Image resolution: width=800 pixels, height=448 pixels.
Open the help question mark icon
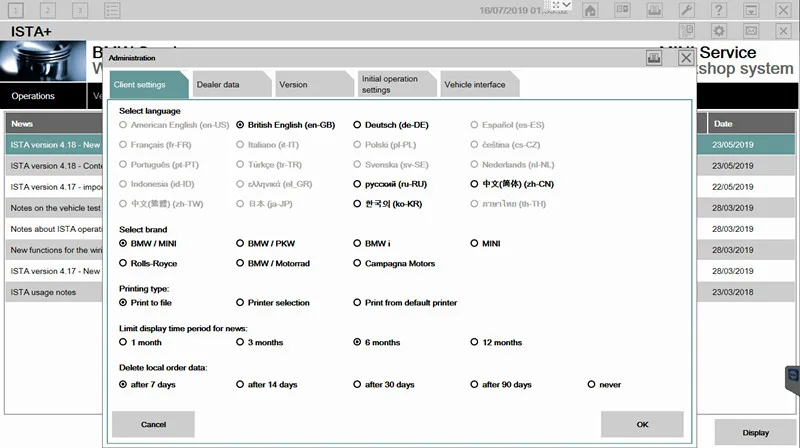[719, 10]
